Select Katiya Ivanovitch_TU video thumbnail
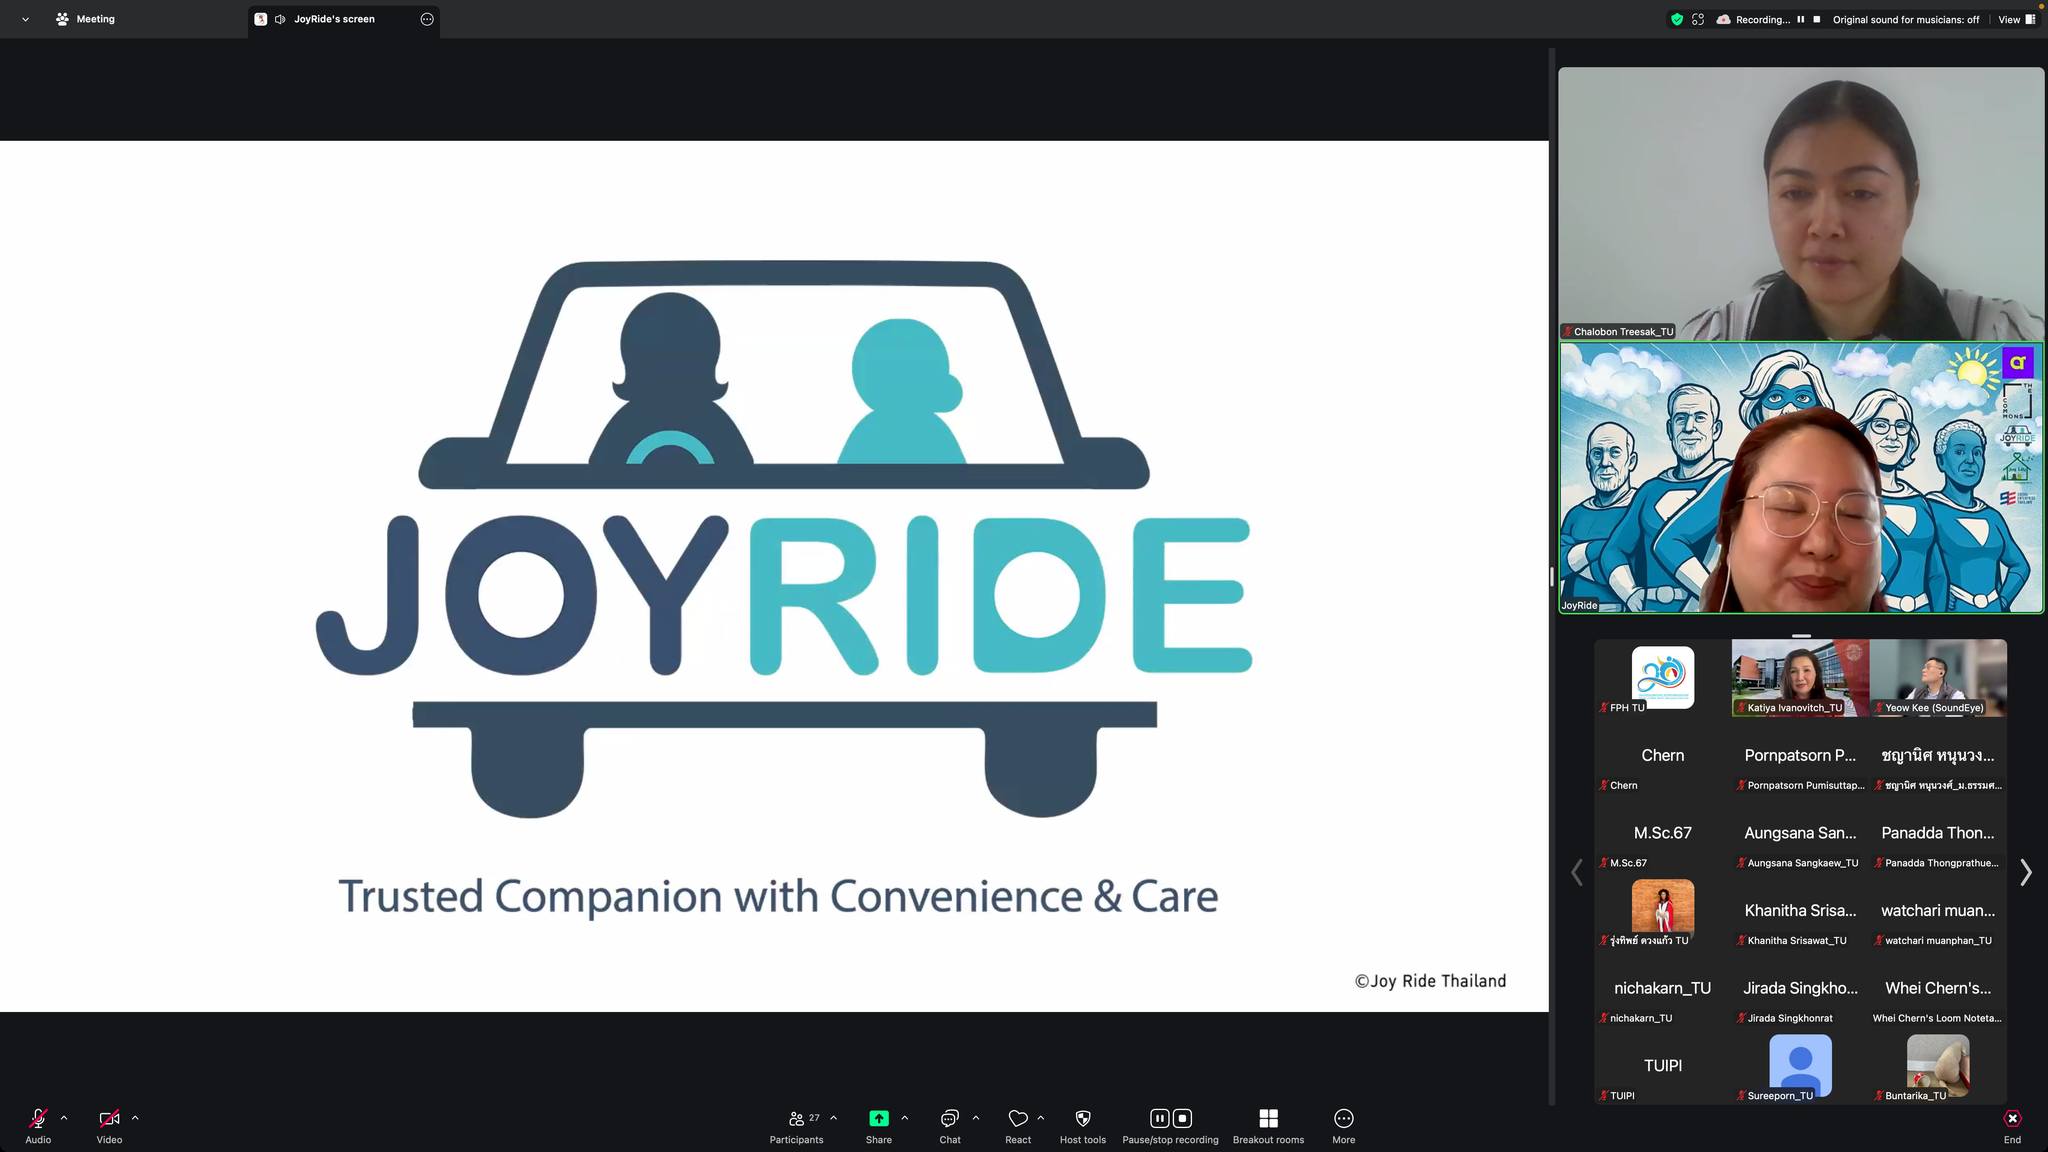The image size is (2048, 1152). pyautogui.click(x=1800, y=678)
